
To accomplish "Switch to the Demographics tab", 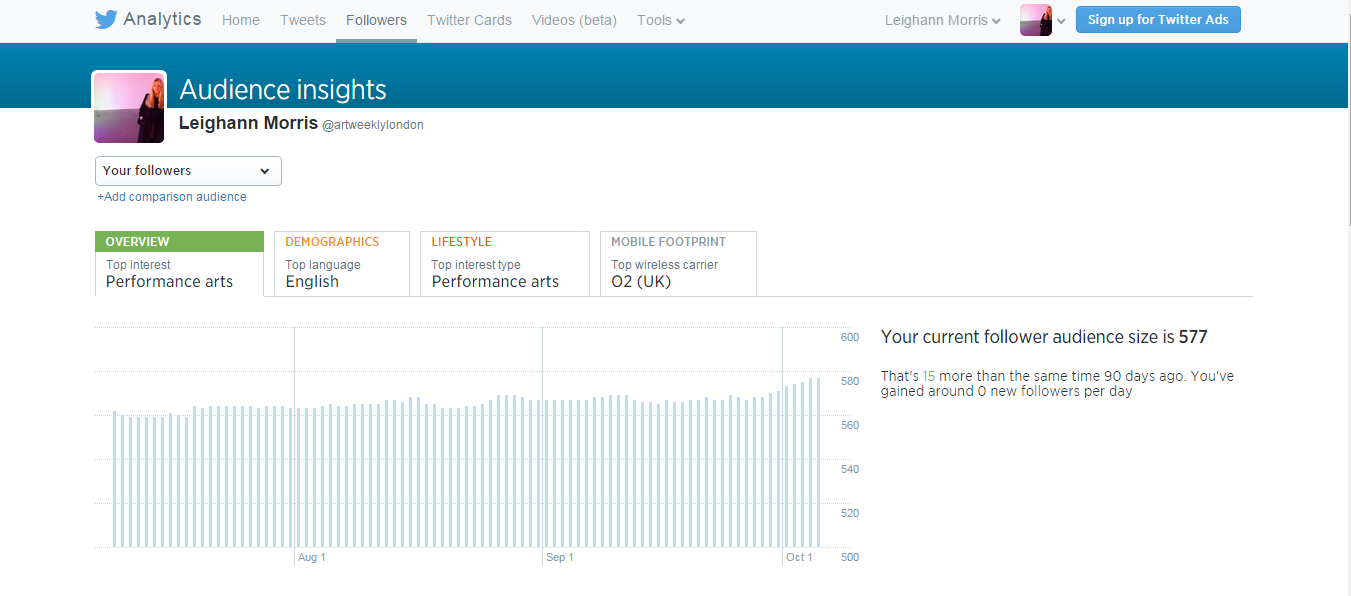I will point(341,263).
